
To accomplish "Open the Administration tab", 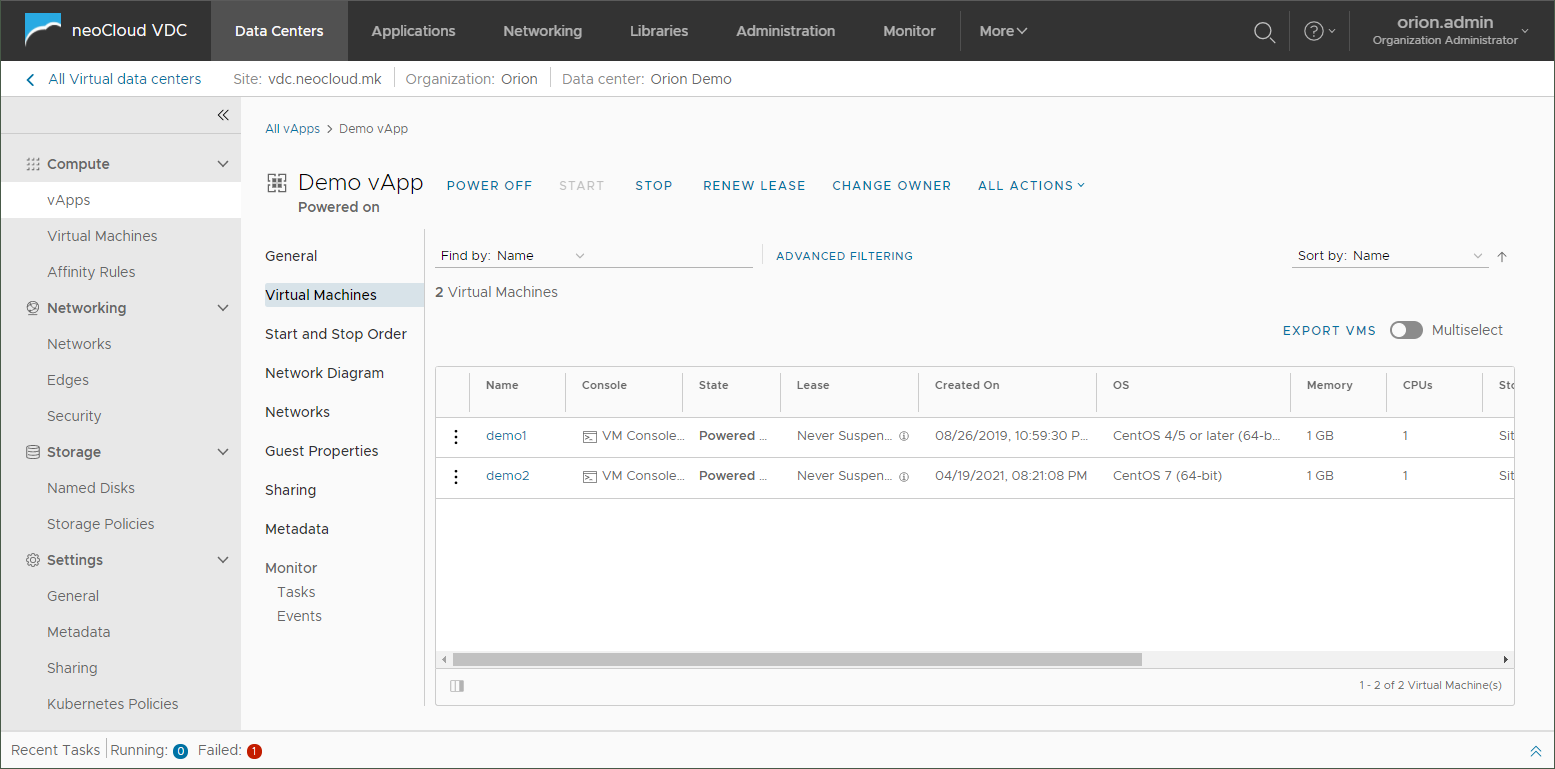I will coord(786,31).
